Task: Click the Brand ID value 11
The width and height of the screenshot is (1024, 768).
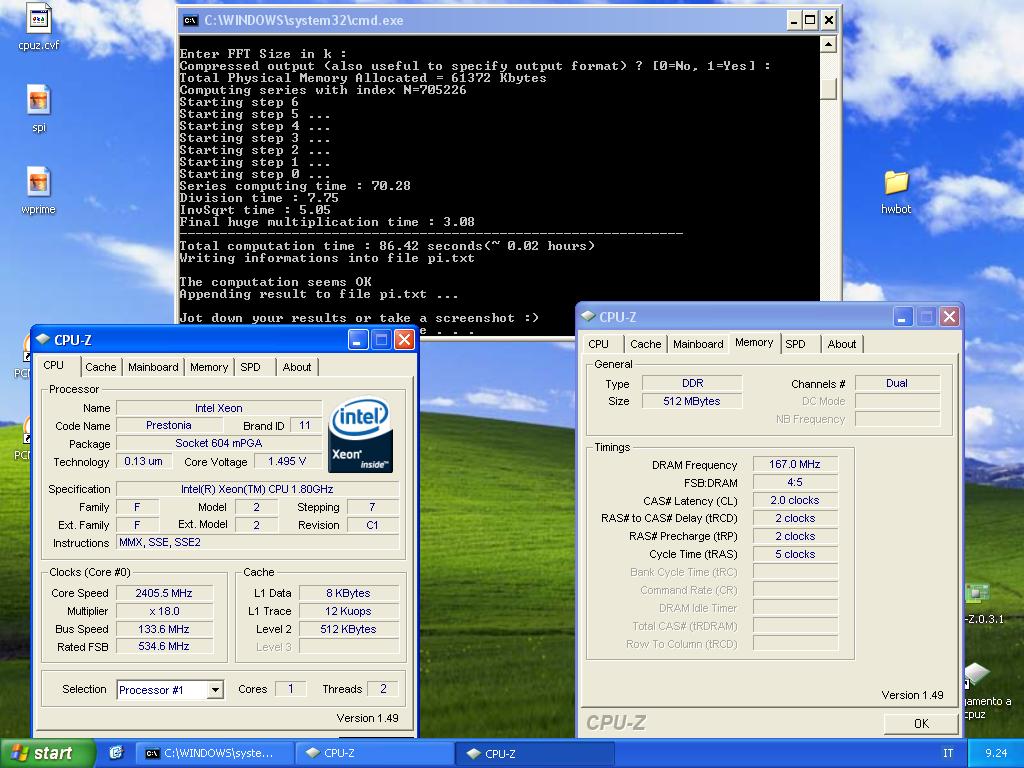Action: click(305, 425)
